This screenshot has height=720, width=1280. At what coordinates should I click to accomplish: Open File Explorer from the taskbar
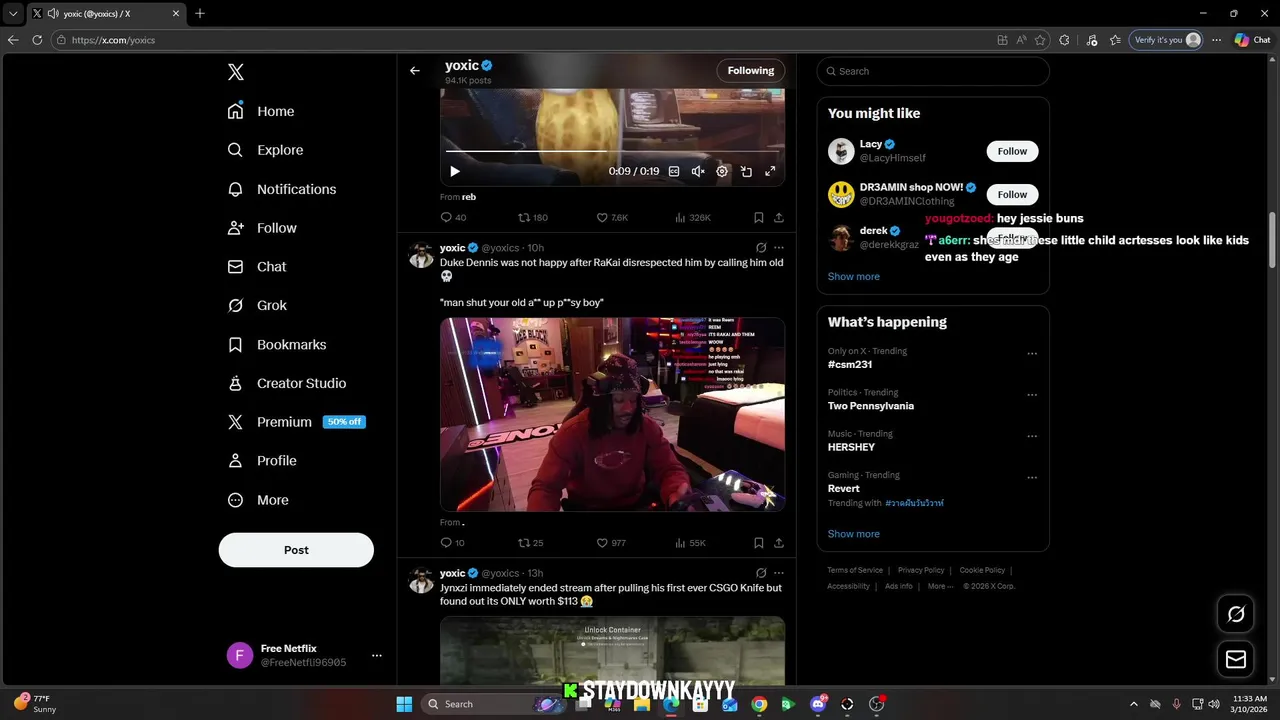[642, 704]
